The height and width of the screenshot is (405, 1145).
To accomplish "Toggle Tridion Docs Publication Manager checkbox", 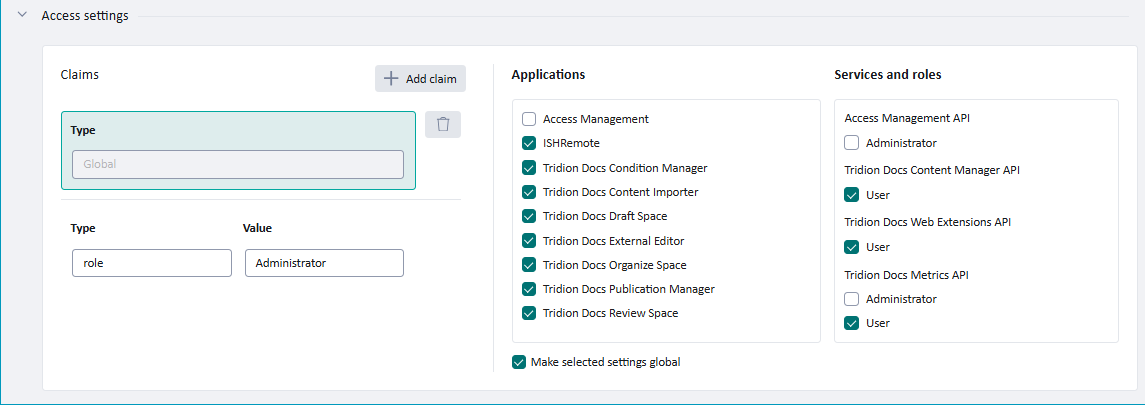I will point(529,289).
